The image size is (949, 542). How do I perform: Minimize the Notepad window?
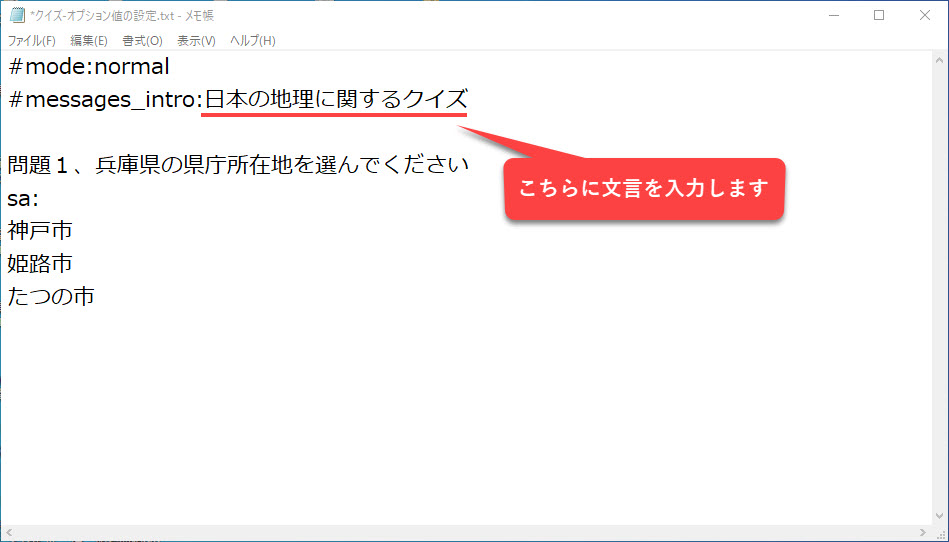coord(834,15)
